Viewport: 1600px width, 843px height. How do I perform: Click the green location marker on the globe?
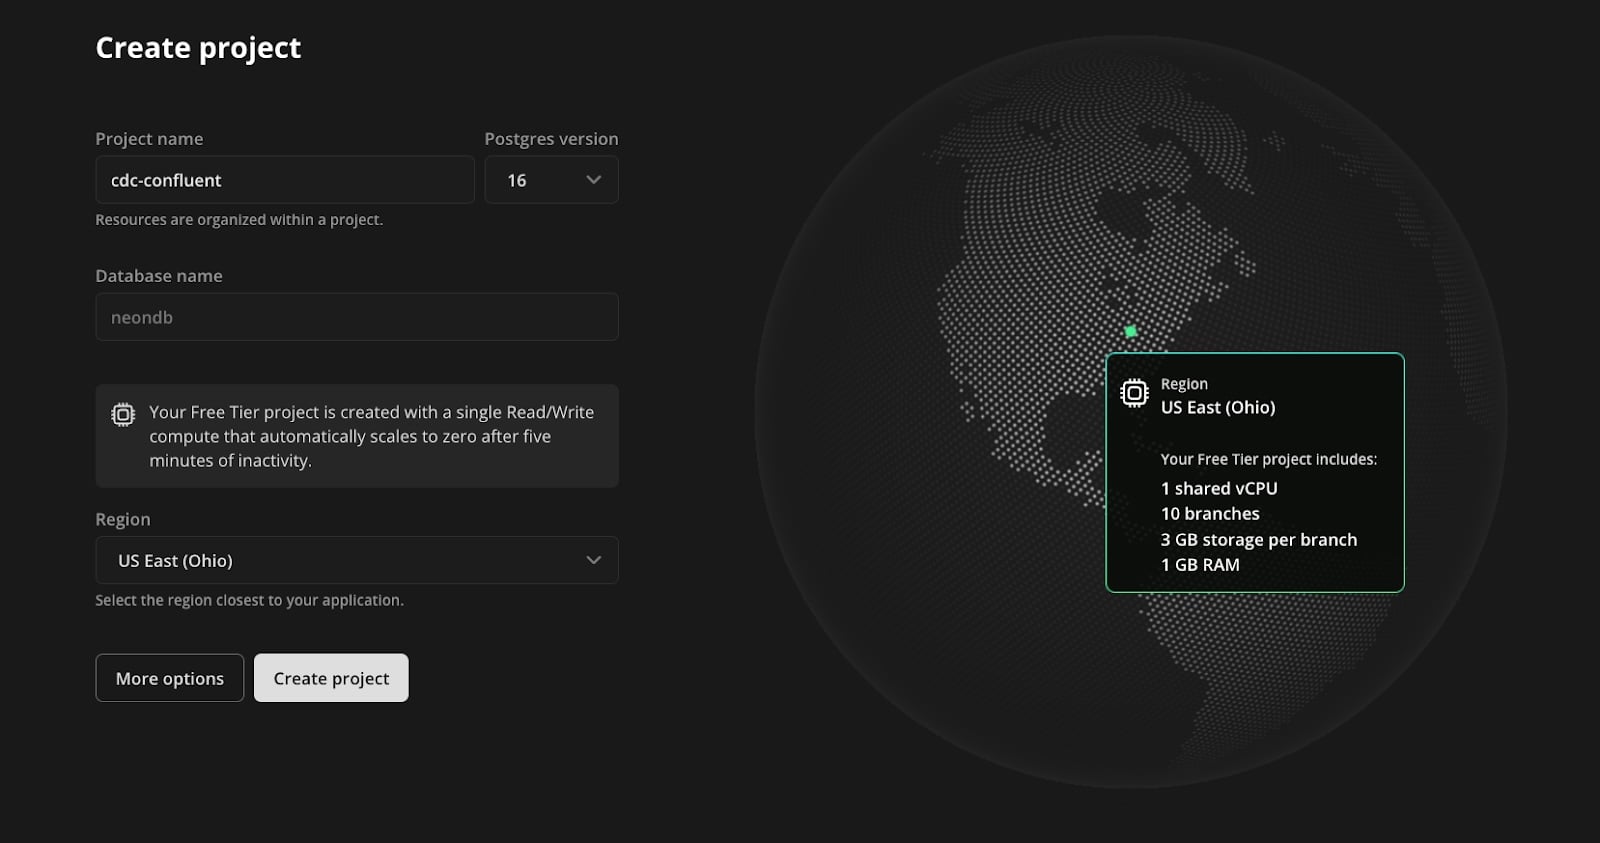(1130, 331)
